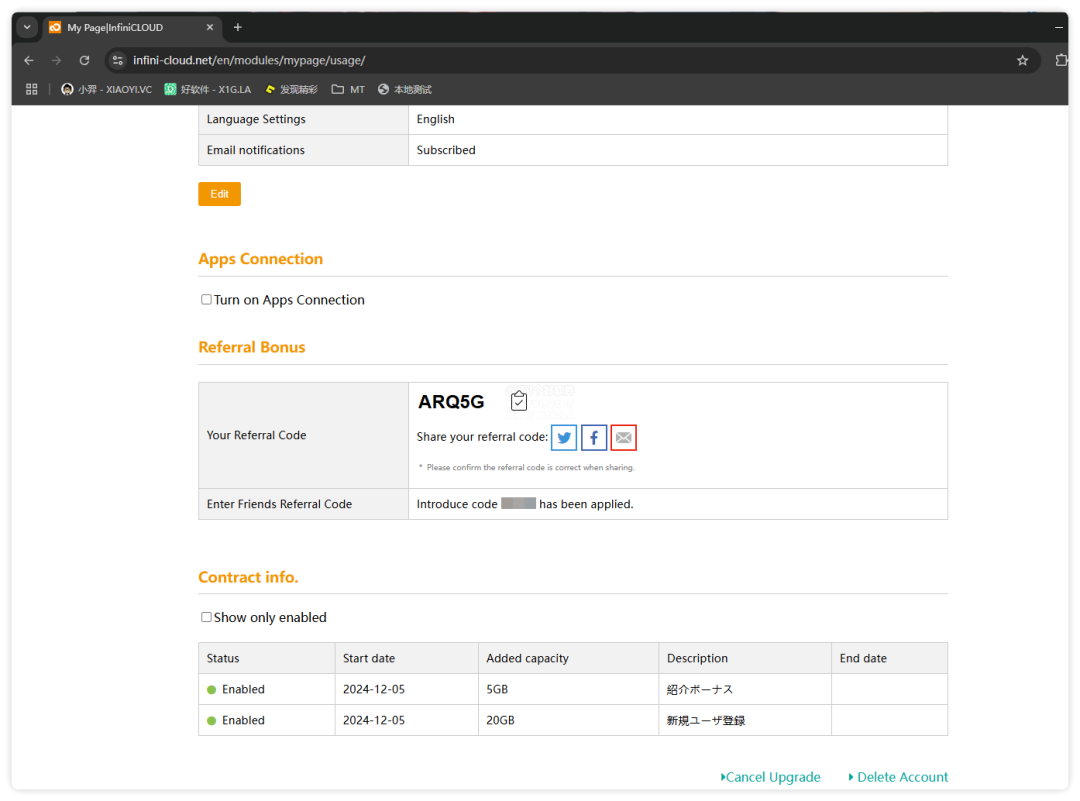The height and width of the screenshot is (801, 1080).
Task: Open the browser apps grid icon
Action: [x=32, y=89]
